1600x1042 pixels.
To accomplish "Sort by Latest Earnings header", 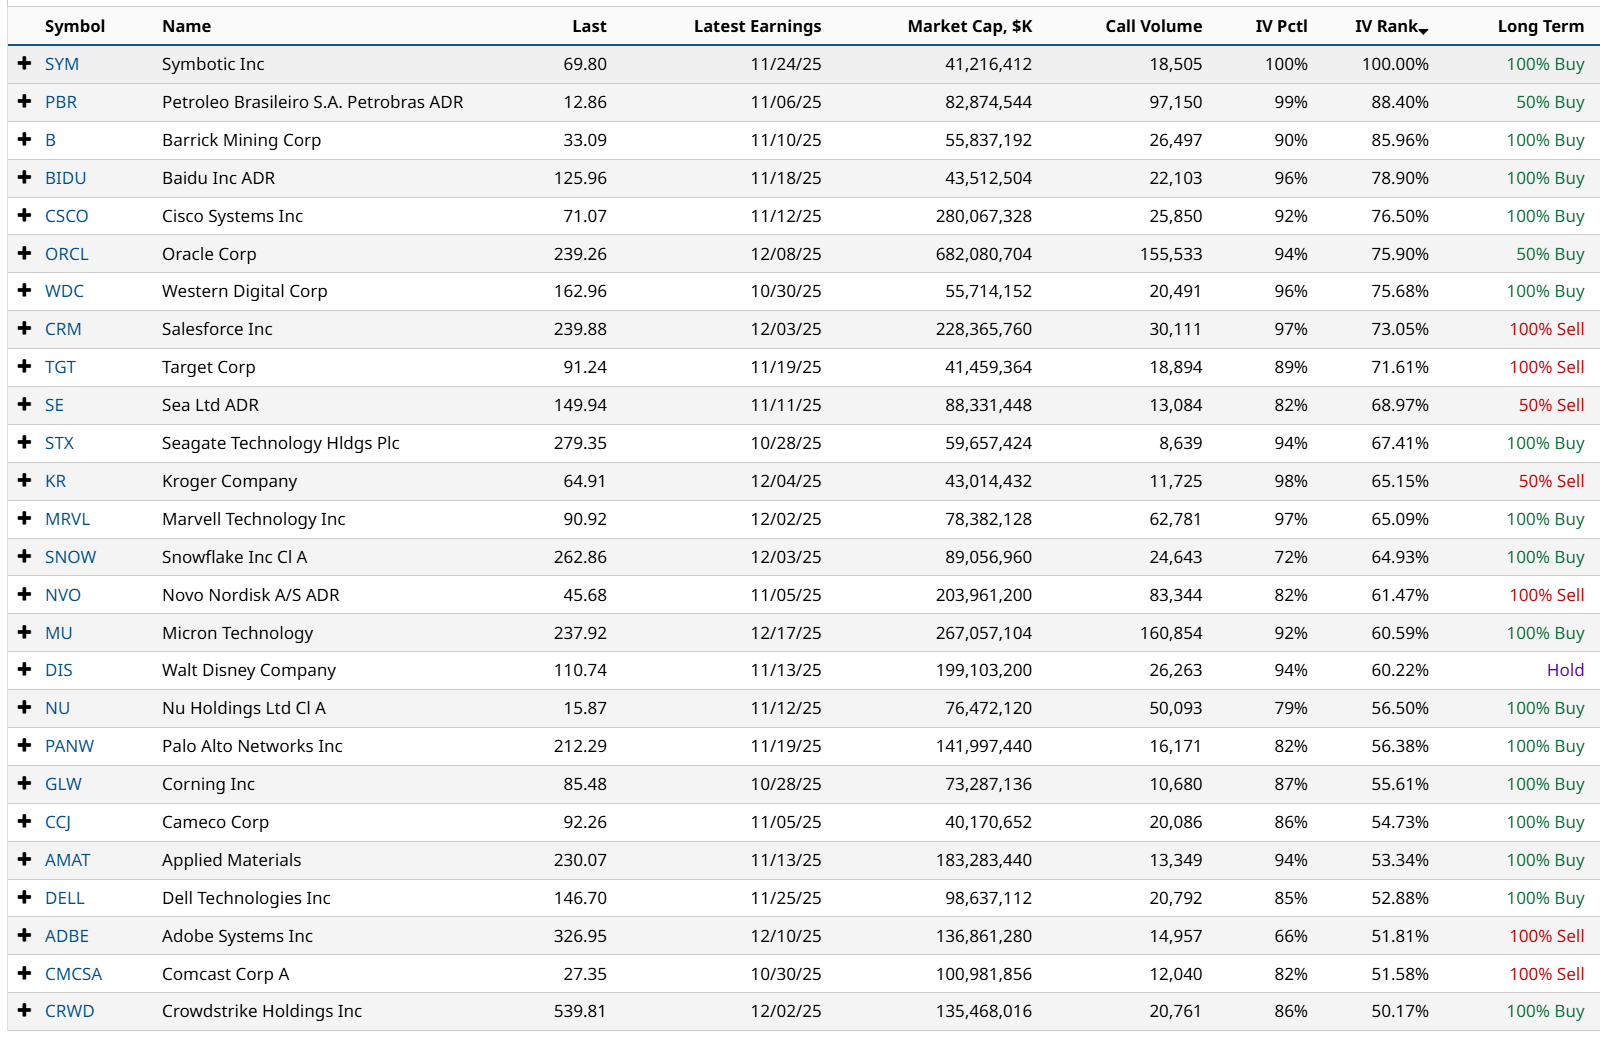I will tap(757, 26).
